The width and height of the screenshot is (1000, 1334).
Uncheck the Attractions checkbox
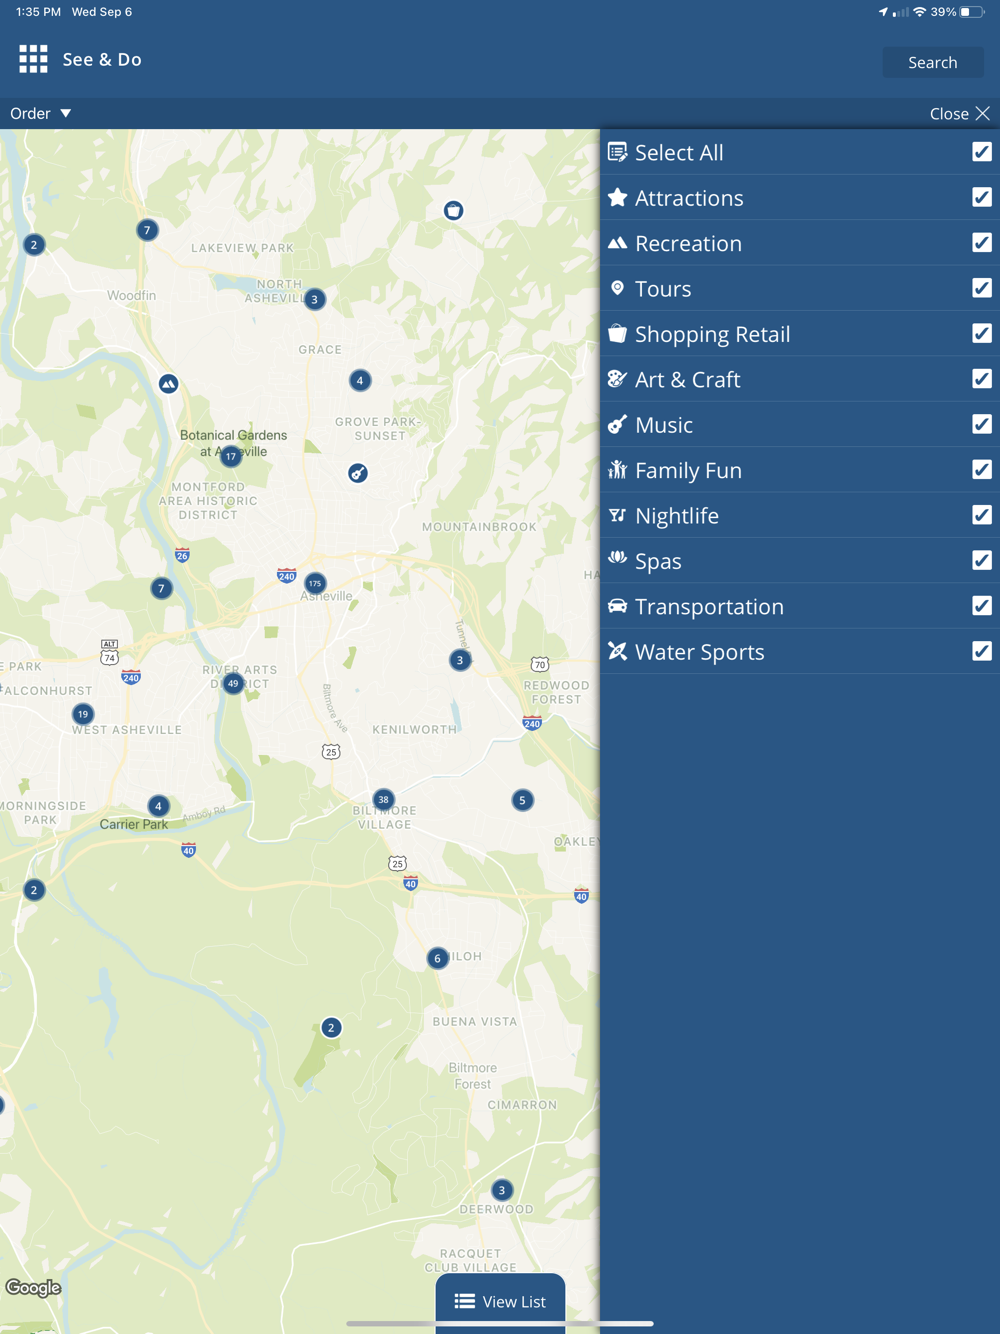point(982,197)
